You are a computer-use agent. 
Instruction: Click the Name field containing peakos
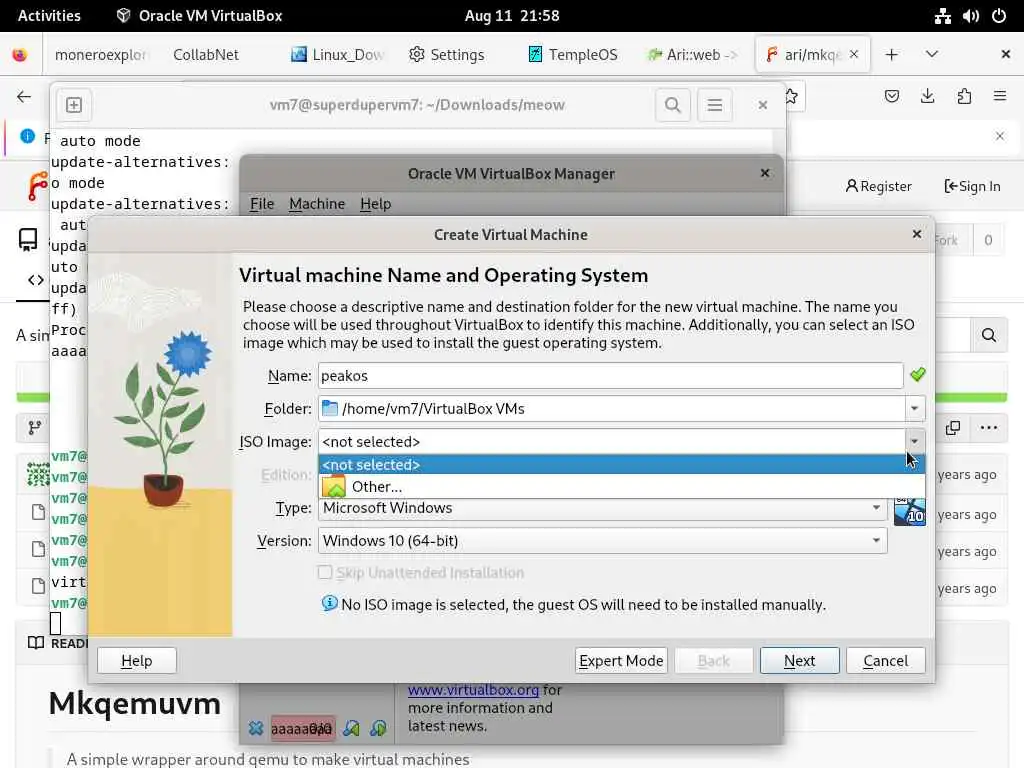pos(611,376)
